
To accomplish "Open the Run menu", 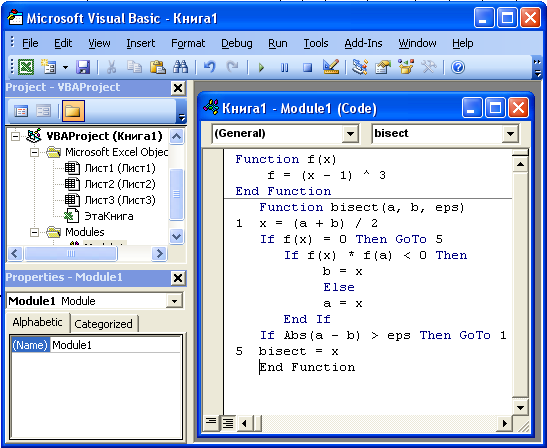I will (278, 43).
